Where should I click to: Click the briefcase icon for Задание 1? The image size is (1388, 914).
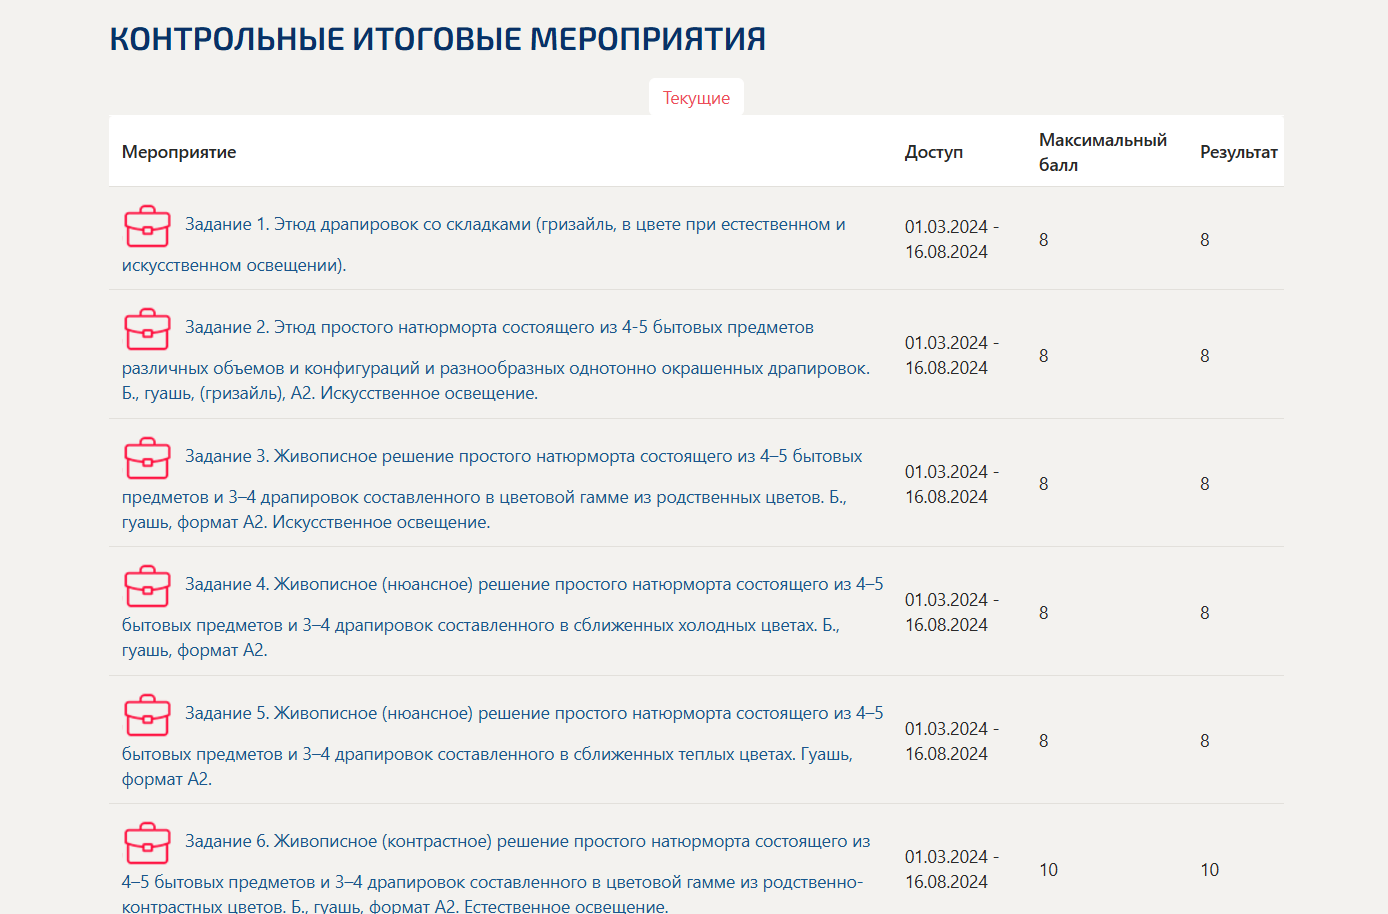[147, 226]
